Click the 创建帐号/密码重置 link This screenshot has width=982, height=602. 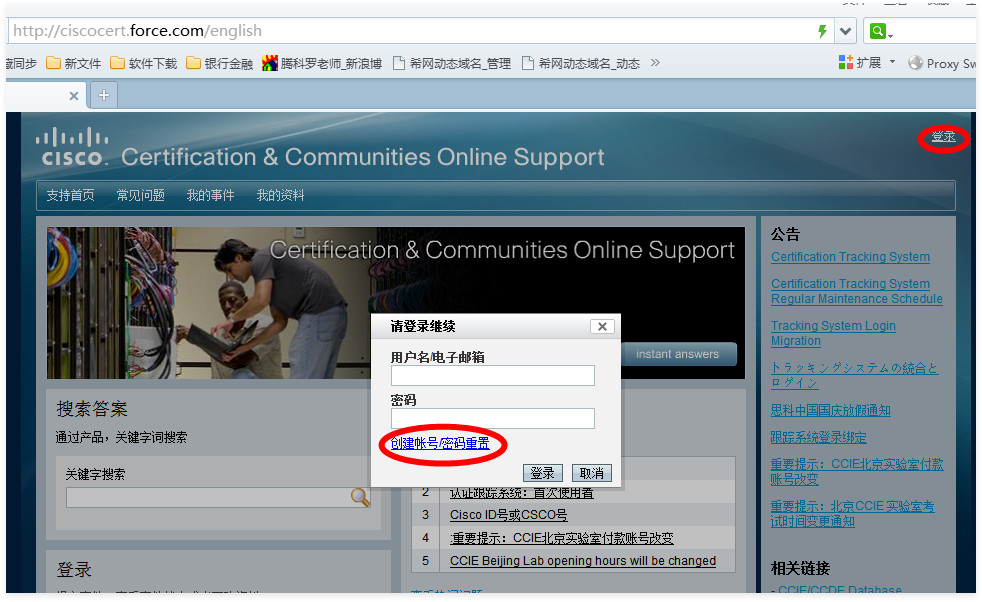coord(440,444)
